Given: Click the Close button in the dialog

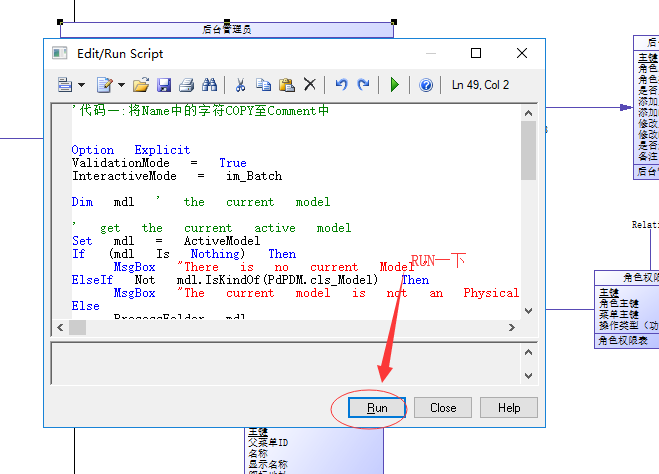Looking at the screenshot, I should [x=443, y=408].
